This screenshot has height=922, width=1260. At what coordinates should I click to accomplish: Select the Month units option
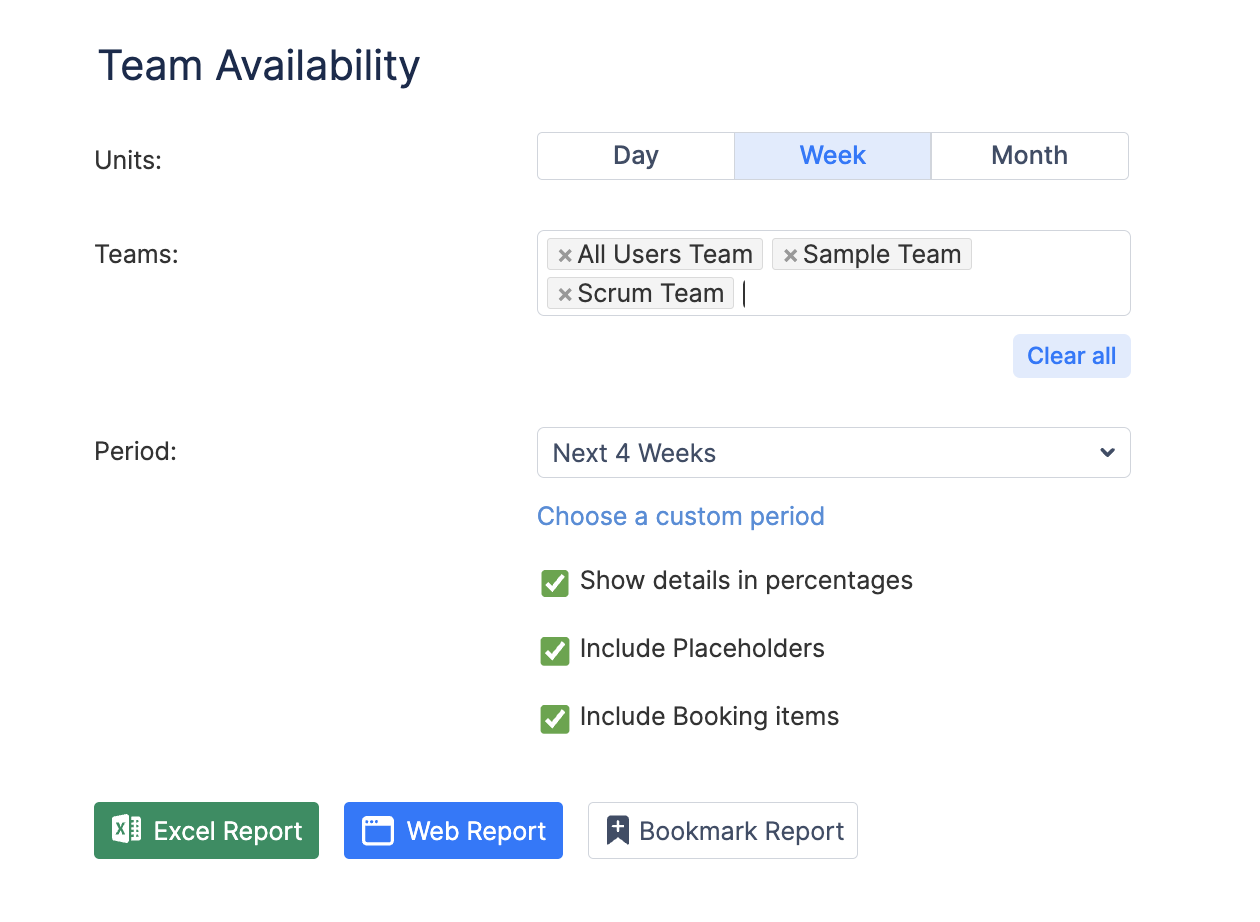pos(1029,156)
